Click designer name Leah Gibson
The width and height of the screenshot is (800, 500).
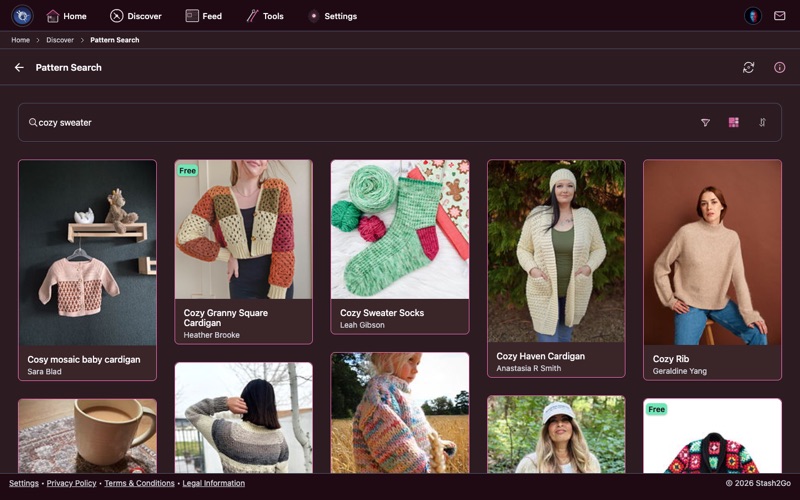(362, 325)
